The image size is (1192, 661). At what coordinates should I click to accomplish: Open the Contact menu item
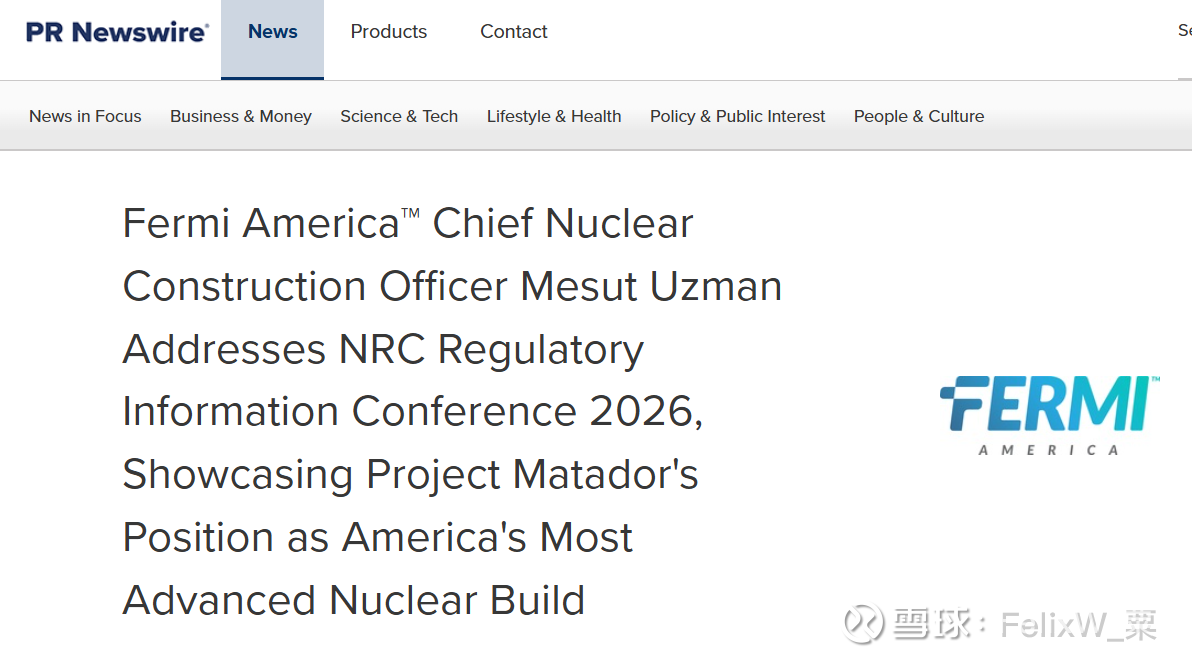coord(513,32)
